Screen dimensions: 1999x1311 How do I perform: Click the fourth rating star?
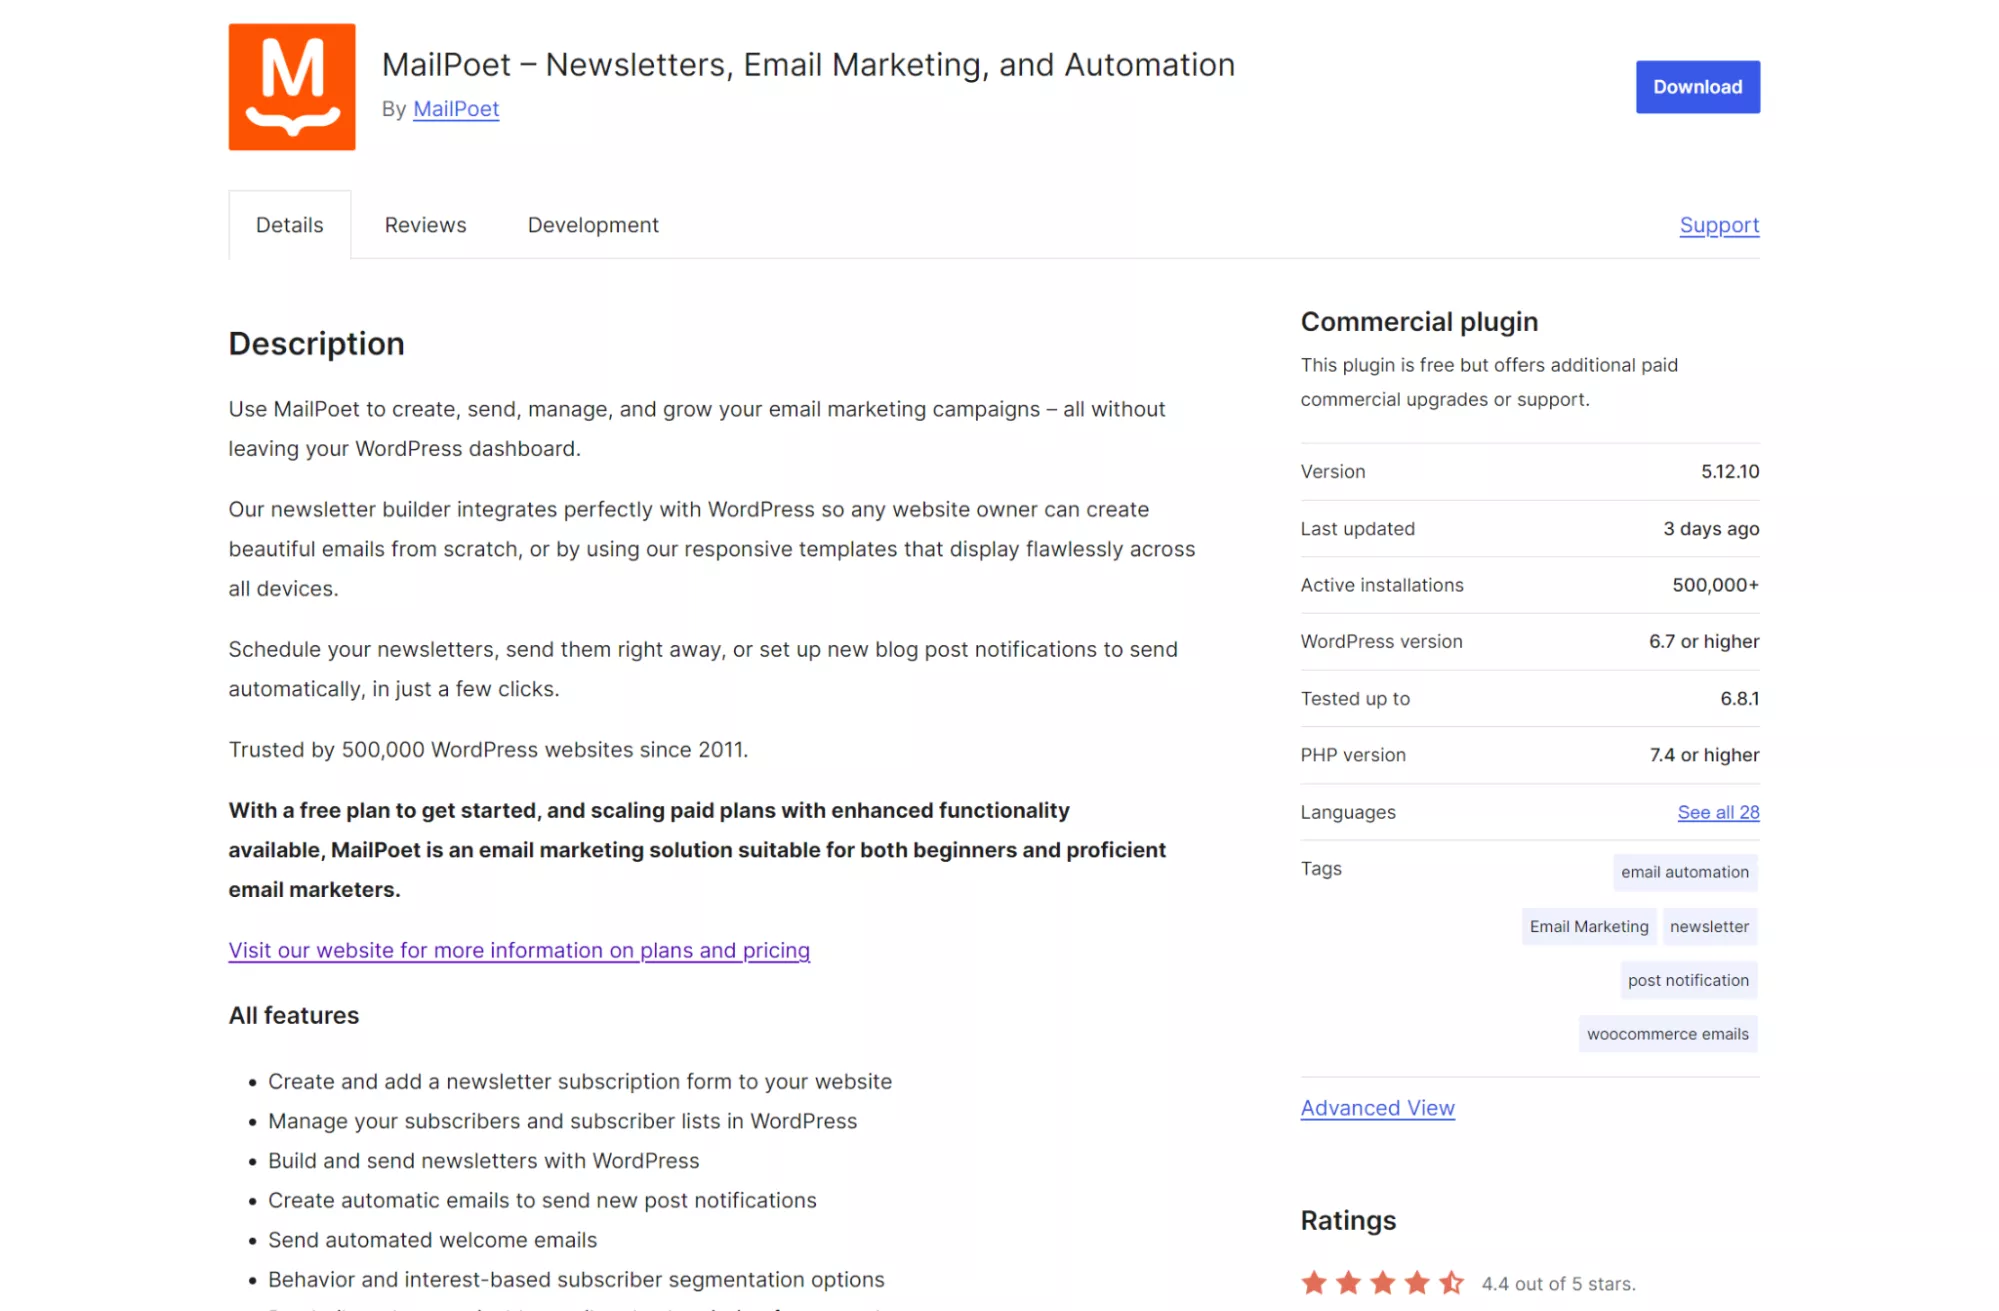[1416, 1282]
